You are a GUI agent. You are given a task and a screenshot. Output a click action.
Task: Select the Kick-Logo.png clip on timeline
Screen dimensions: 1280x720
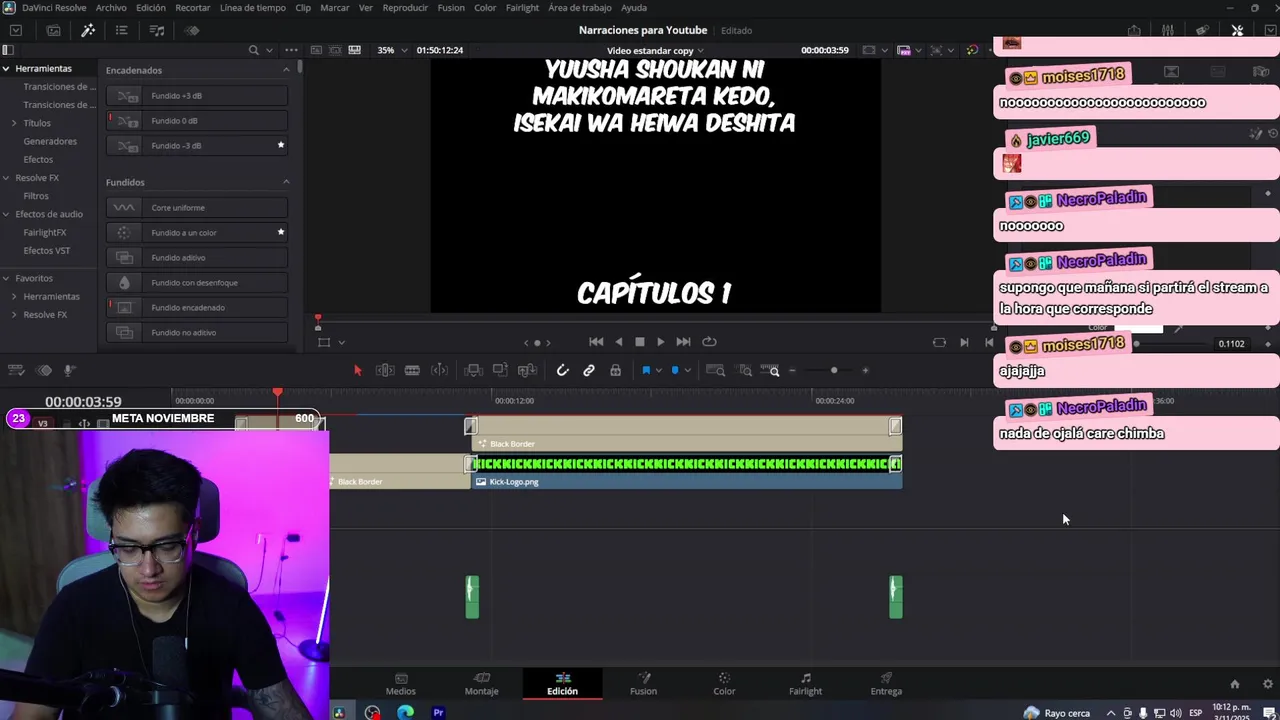[x=687, y=470]
